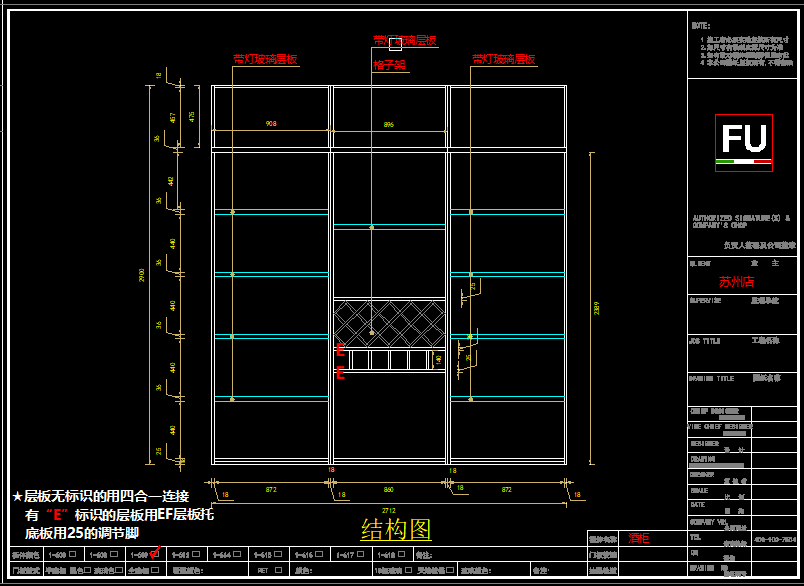The image size is (804, 586).
Task: Select the diamond lattice wine rack
Action: [x=389, y=322]
